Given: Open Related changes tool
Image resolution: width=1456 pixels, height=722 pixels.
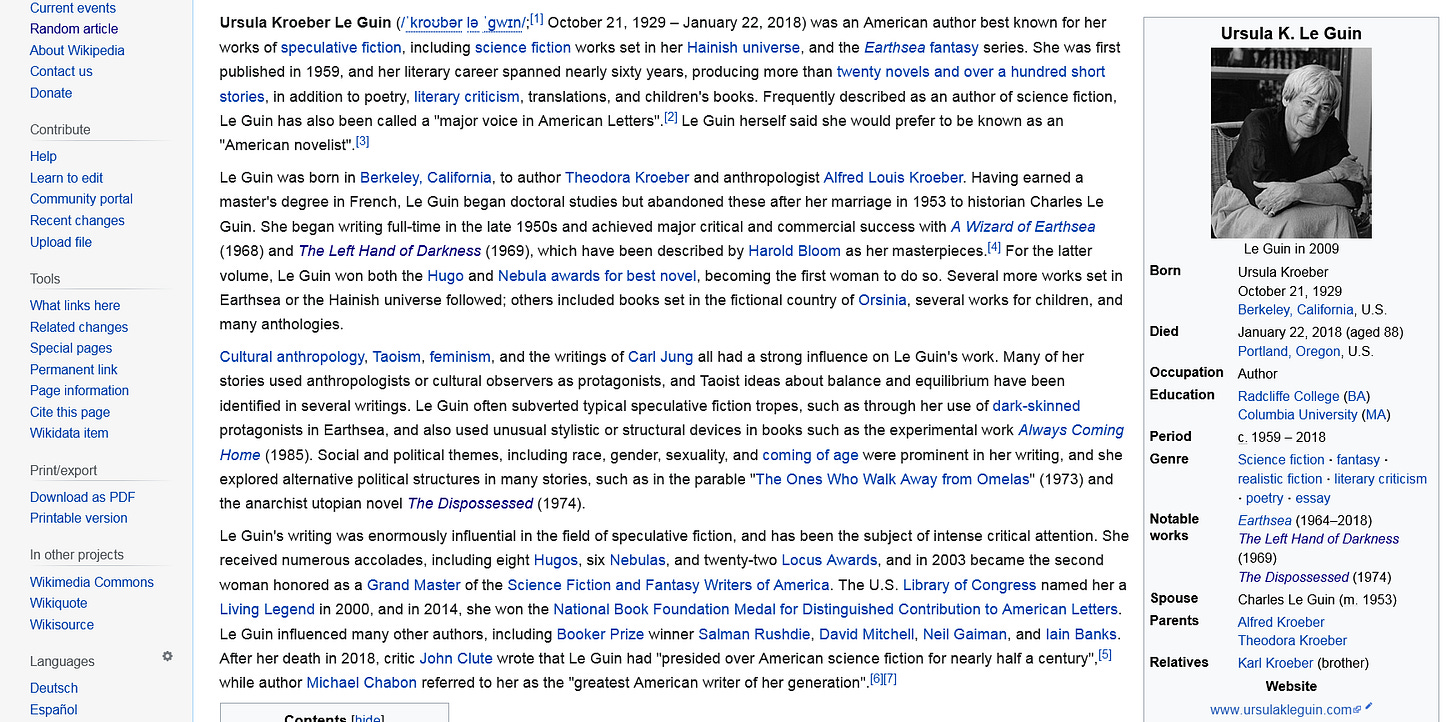Looking at the screenshot, I should (79, 327).
